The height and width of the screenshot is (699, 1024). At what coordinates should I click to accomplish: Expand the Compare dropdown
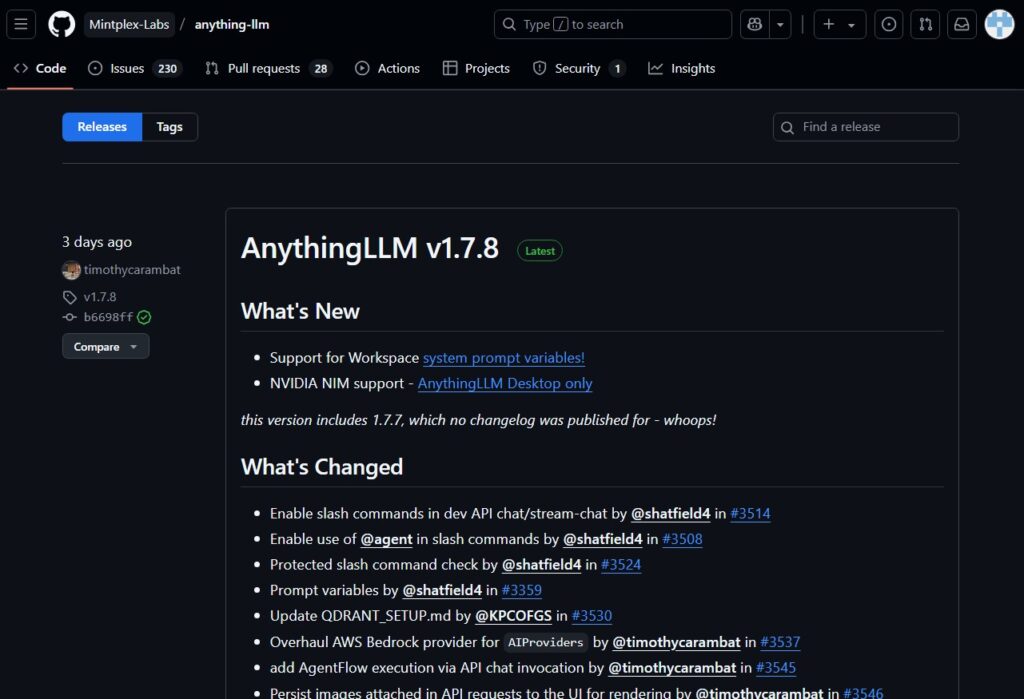105,346
